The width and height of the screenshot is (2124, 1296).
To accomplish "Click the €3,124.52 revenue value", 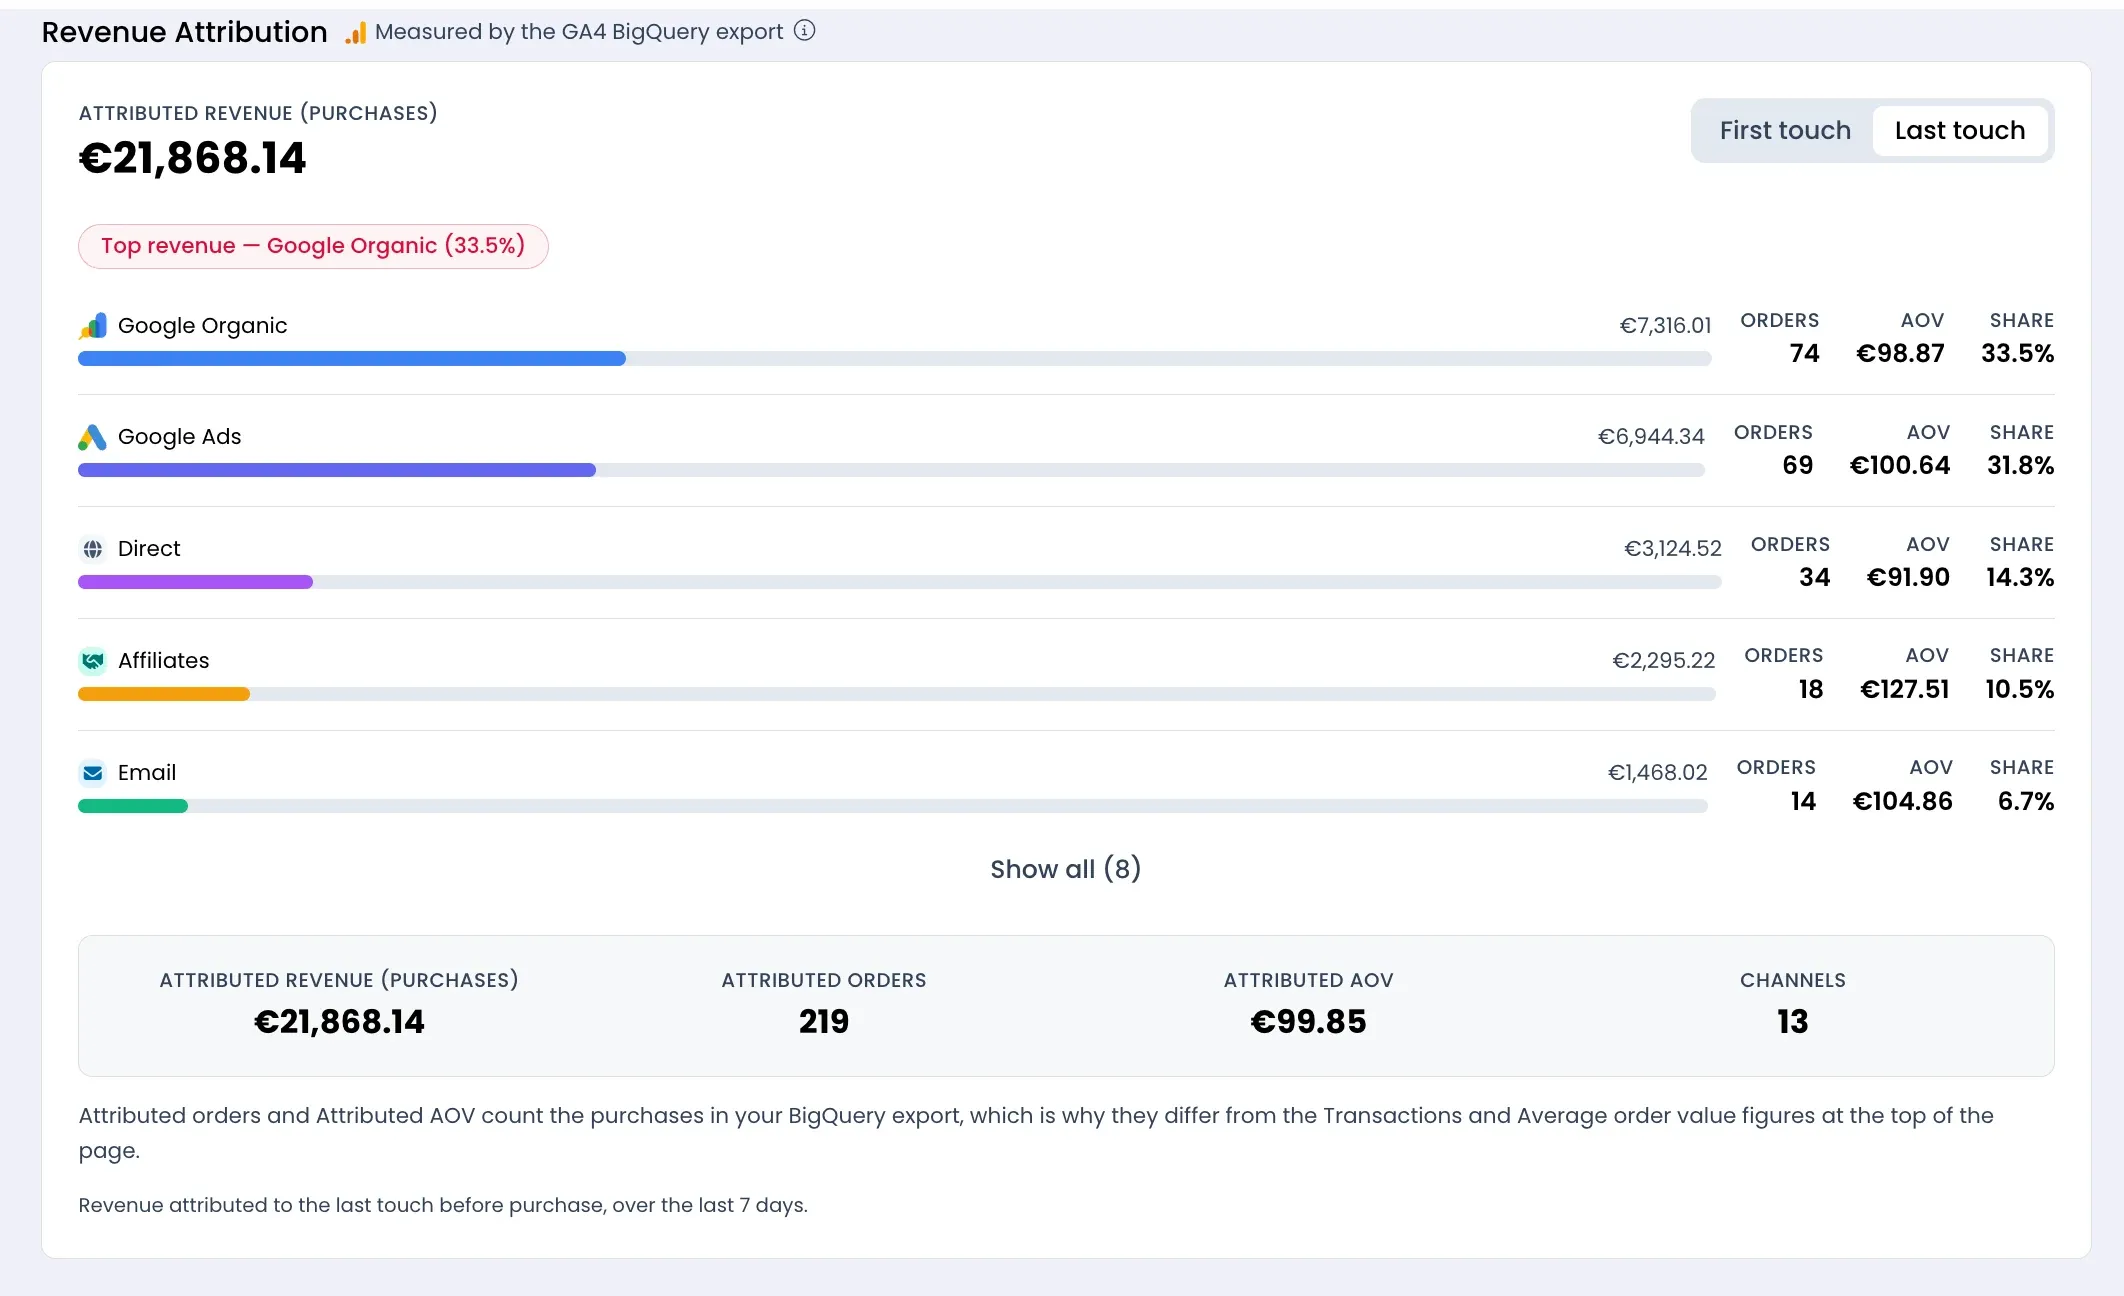I will [x=1673, y=549].
